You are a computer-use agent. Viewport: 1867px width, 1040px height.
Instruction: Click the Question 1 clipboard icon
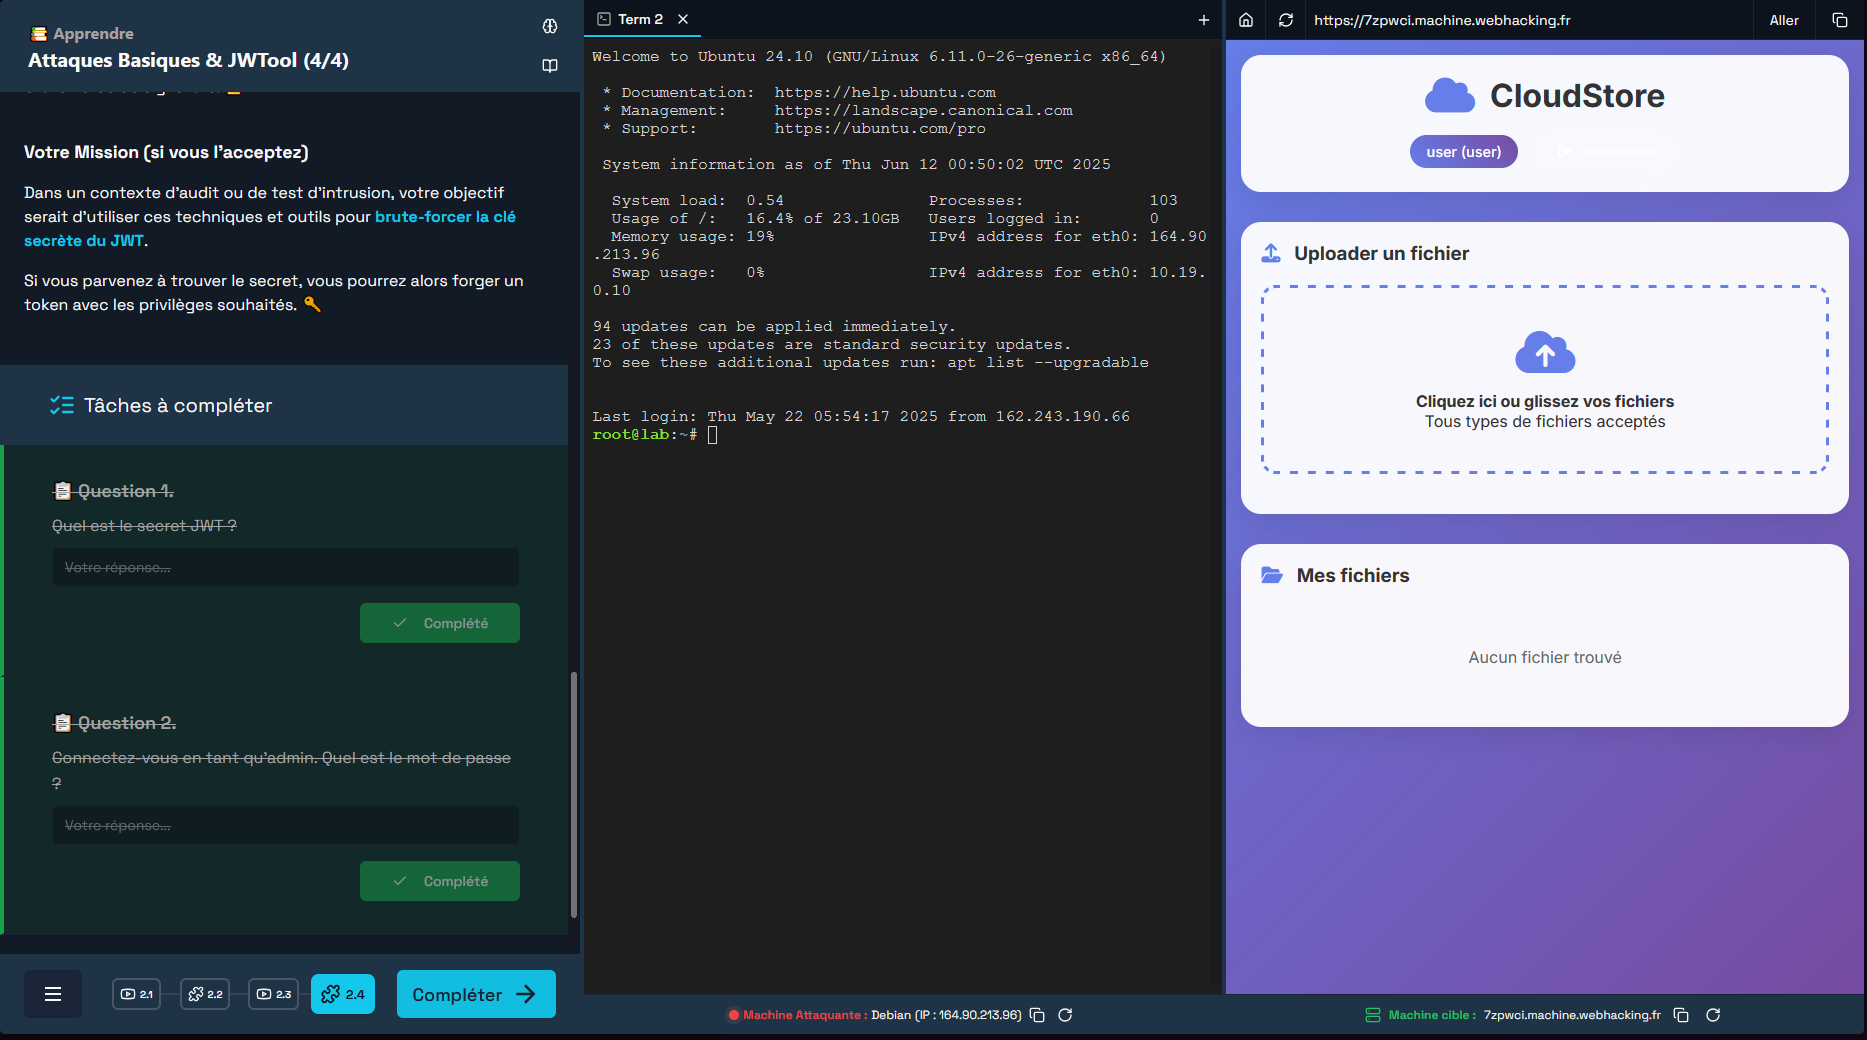[x=62, y=491]
